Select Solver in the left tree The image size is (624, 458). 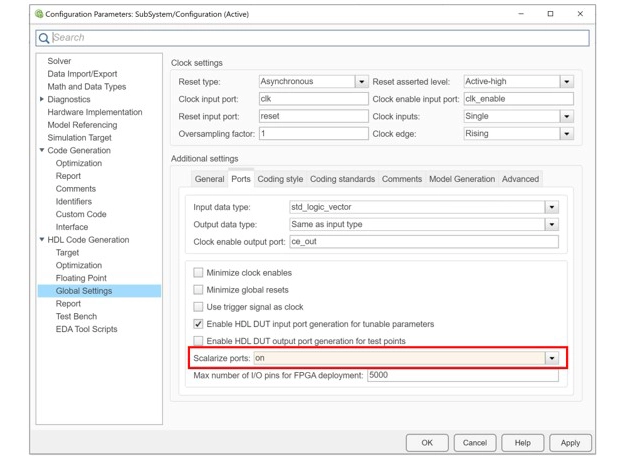(x=59, y=61)
